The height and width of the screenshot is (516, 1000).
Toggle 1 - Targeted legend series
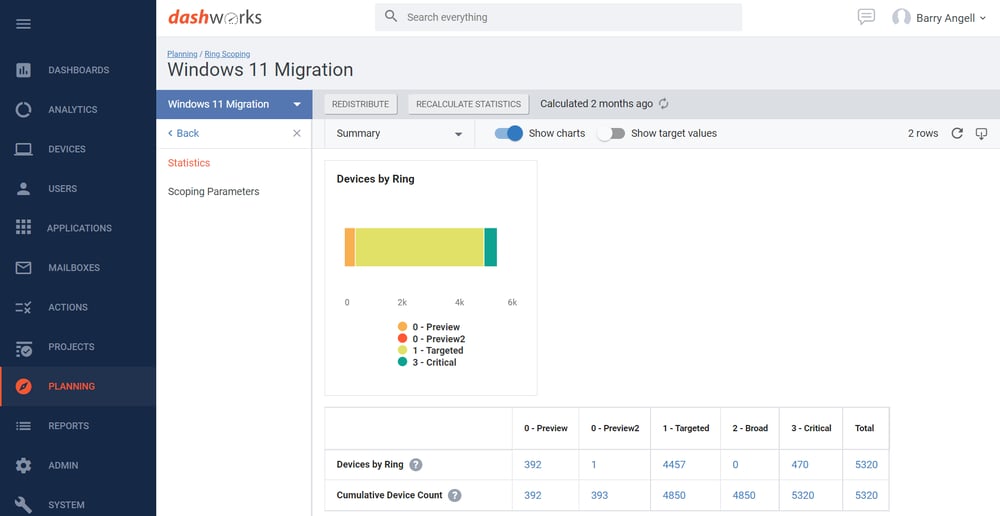coord(430,350)
